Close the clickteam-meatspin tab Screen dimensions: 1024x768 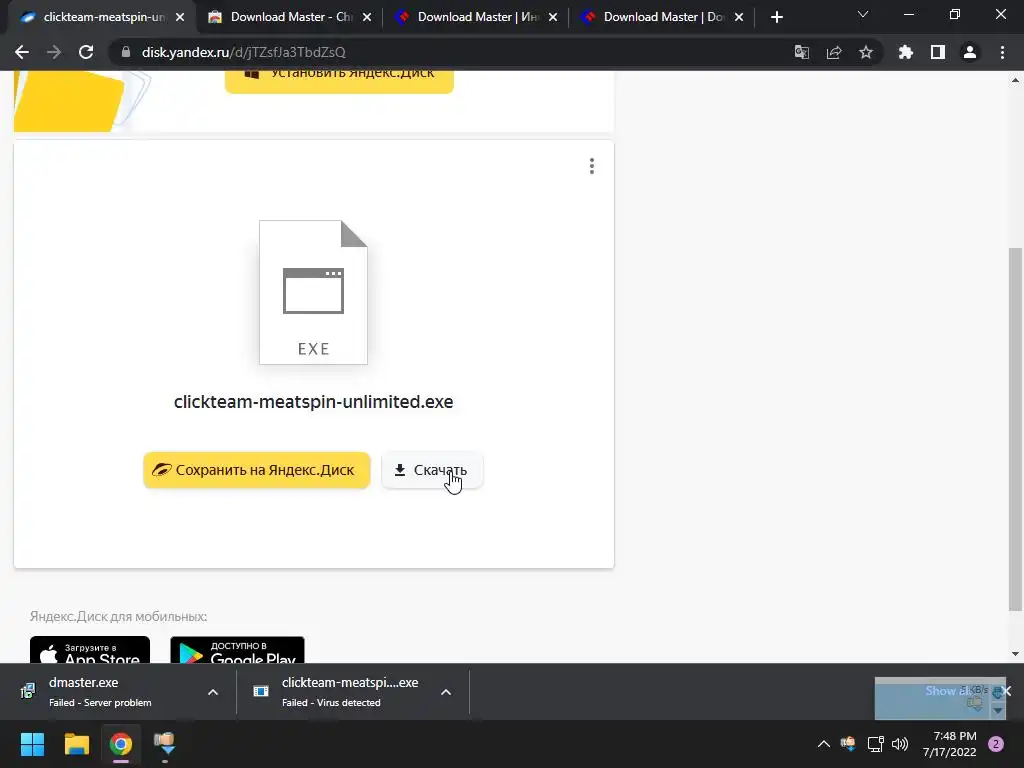coord(180,17)
